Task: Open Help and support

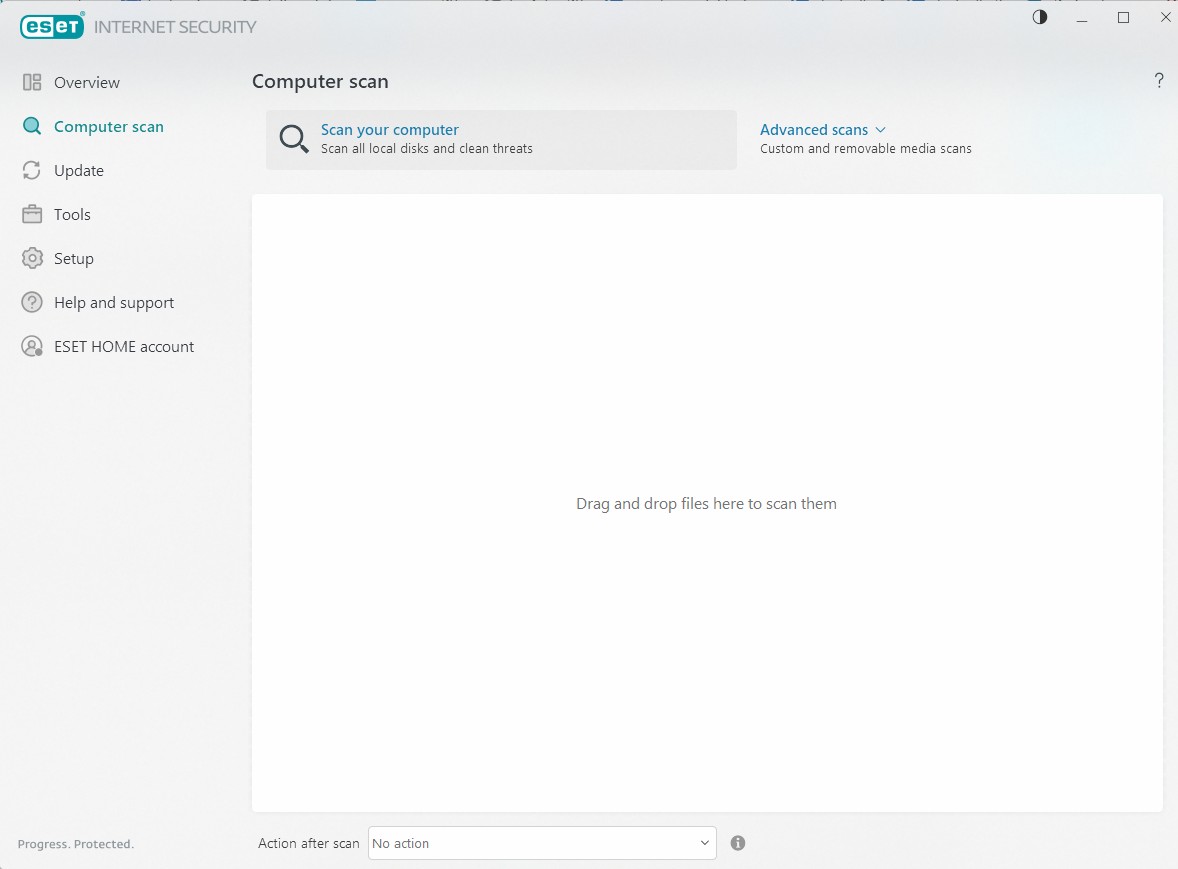Action: coord(114,302)
